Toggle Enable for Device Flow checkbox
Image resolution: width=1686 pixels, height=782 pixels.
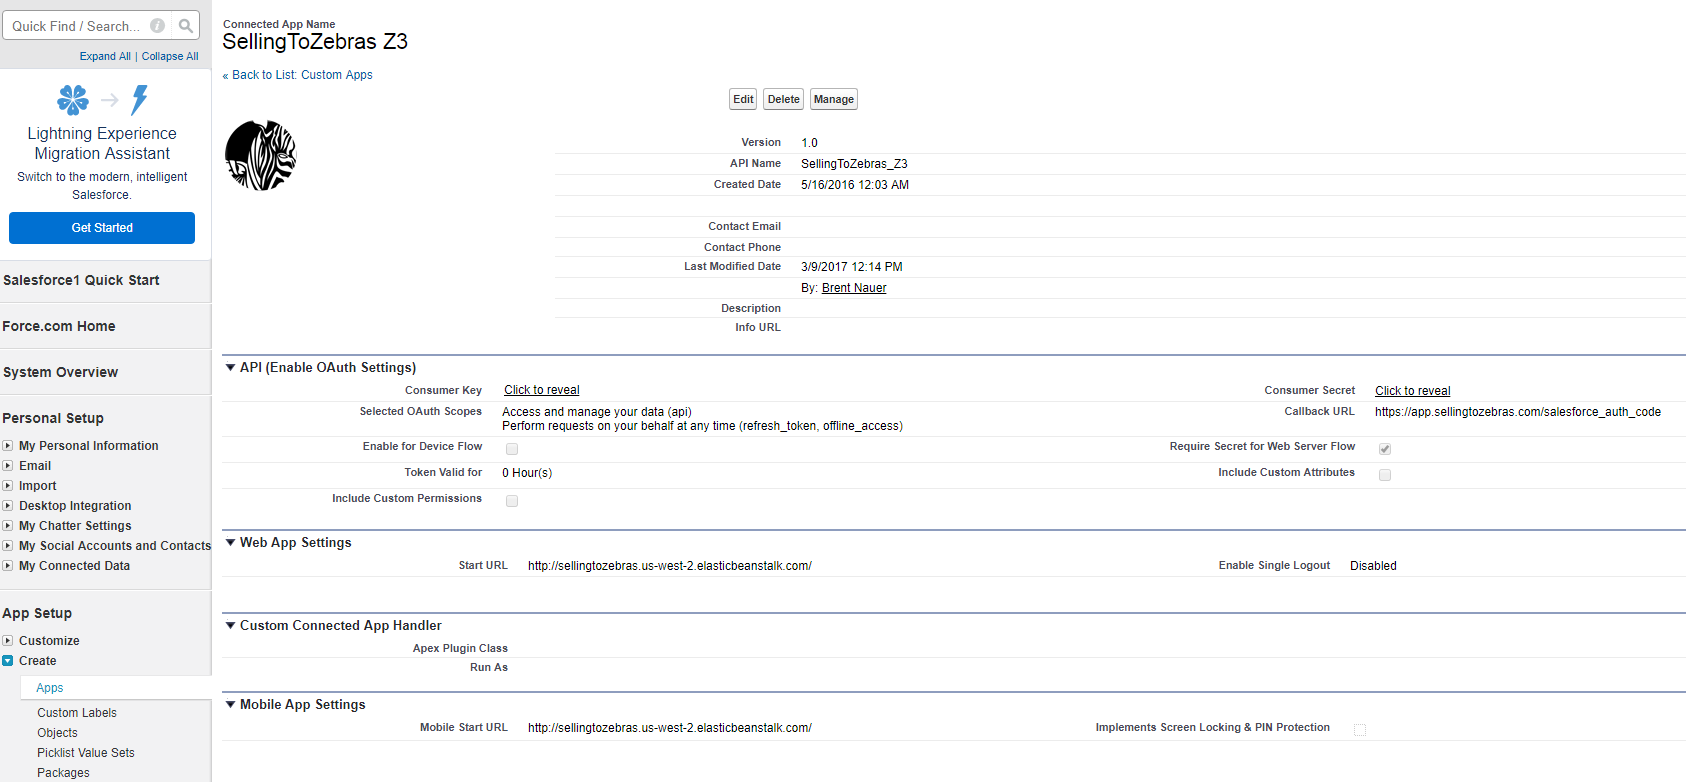click(x=512, y=449)
